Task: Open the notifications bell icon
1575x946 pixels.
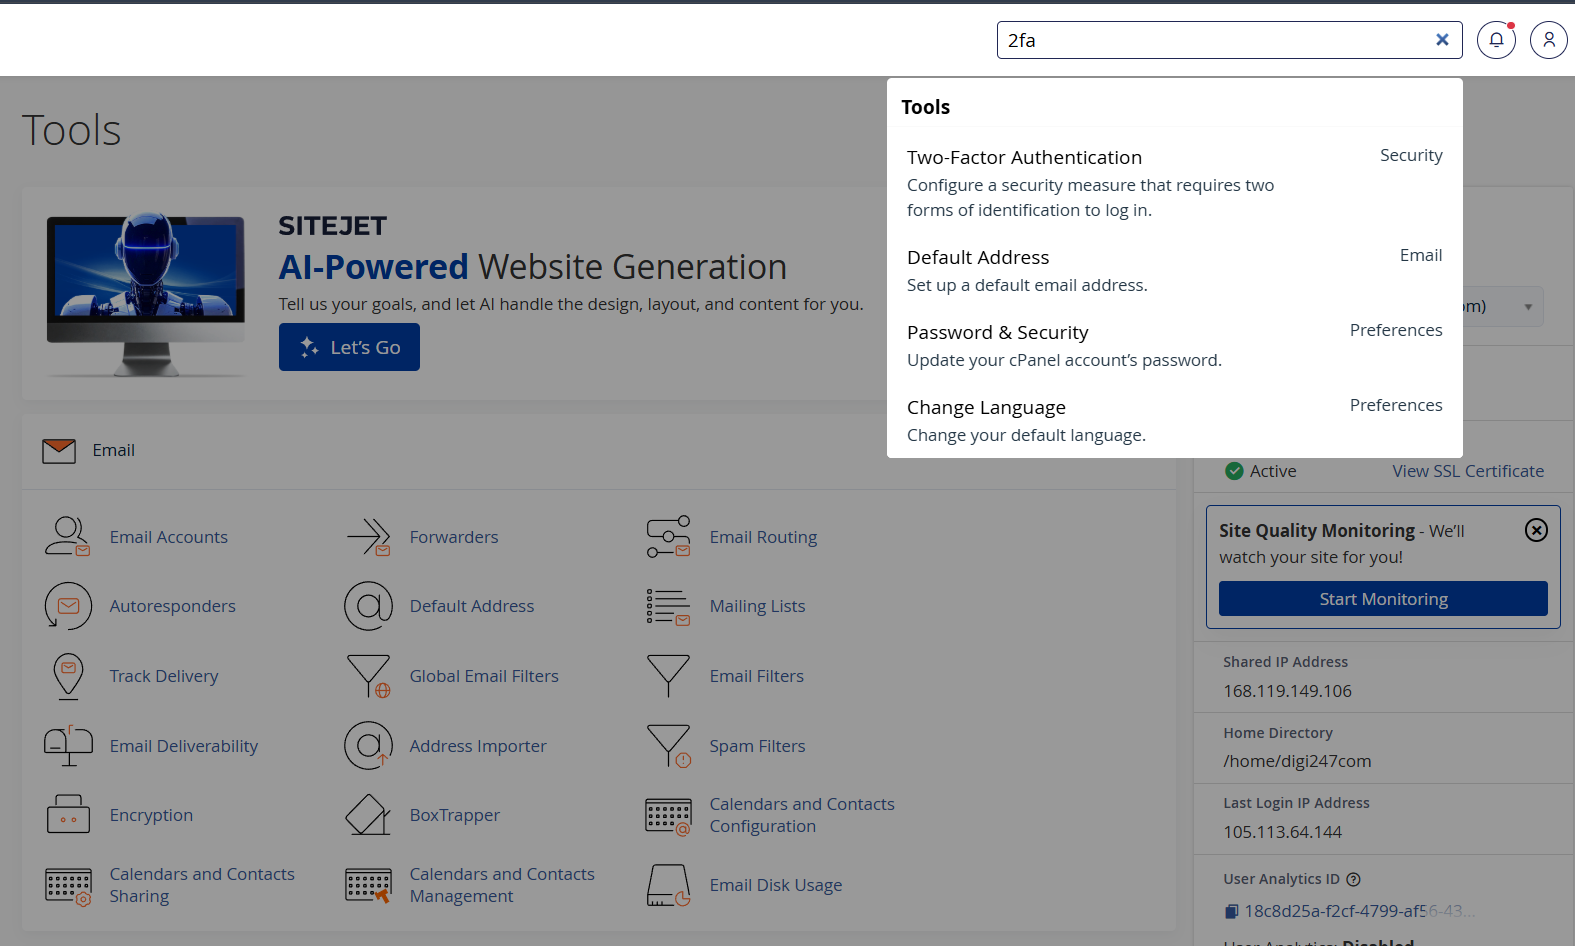Action: point(1496,40)
